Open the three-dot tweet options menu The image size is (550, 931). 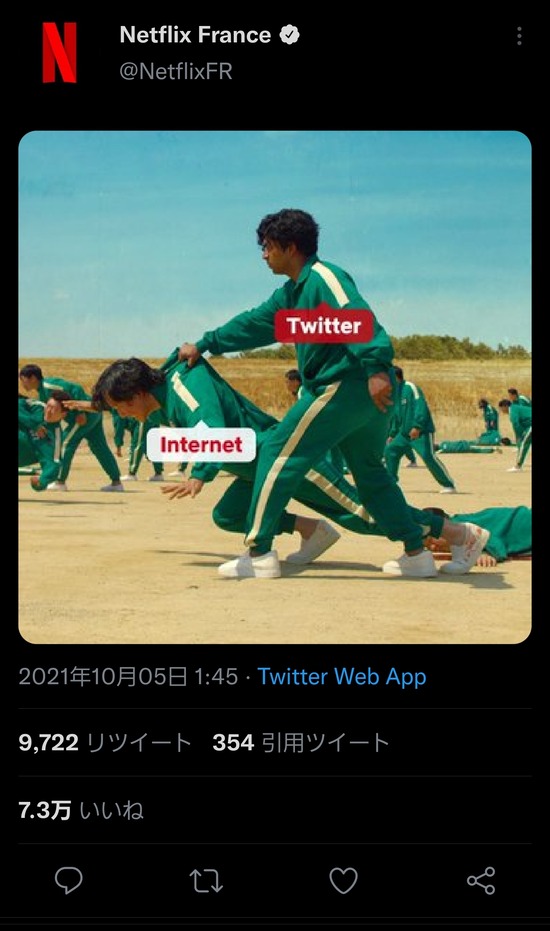(x=520, y=36)
